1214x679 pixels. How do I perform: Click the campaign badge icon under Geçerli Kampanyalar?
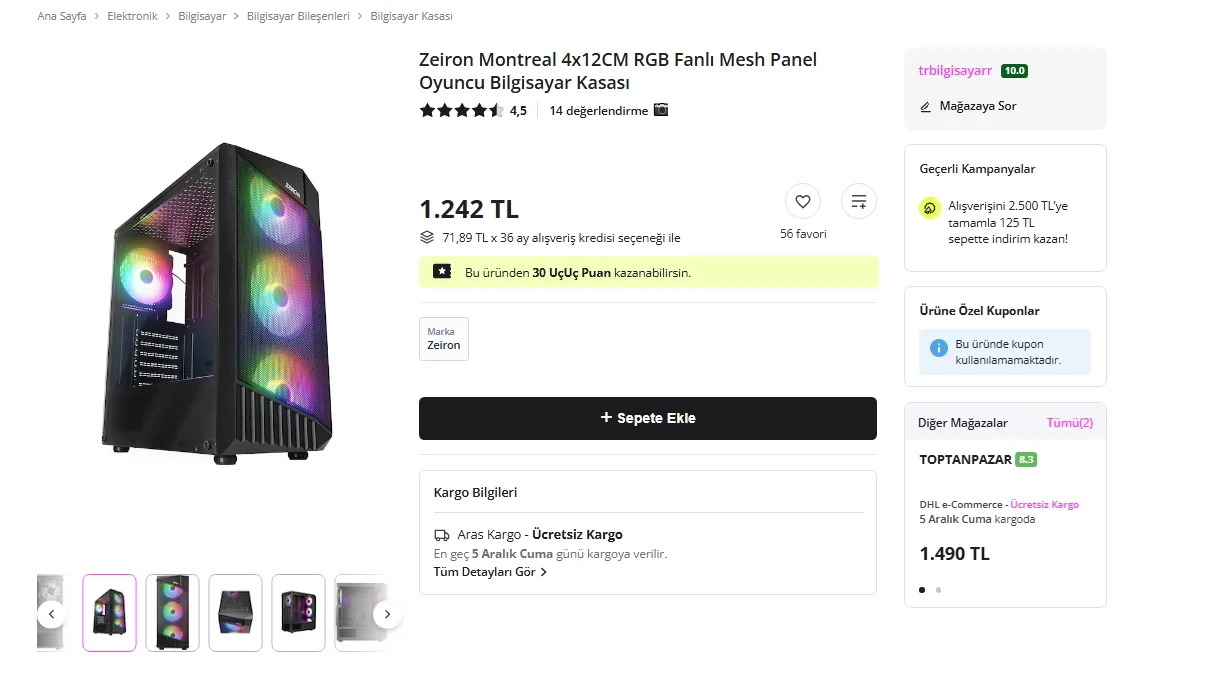click(x=929, y=208)
